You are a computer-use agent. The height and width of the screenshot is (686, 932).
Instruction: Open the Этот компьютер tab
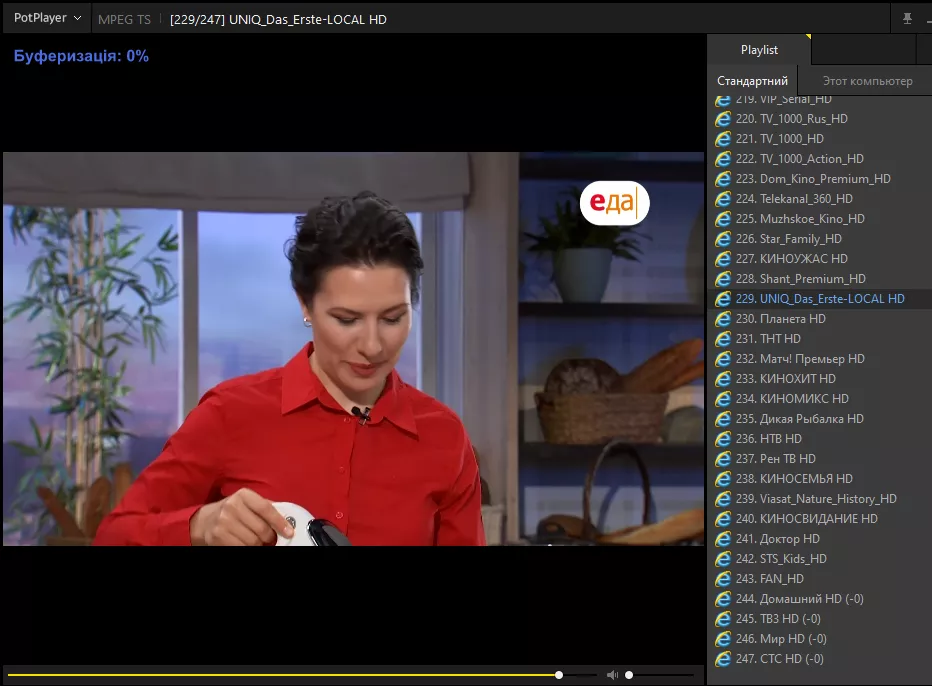coord(867,81)
